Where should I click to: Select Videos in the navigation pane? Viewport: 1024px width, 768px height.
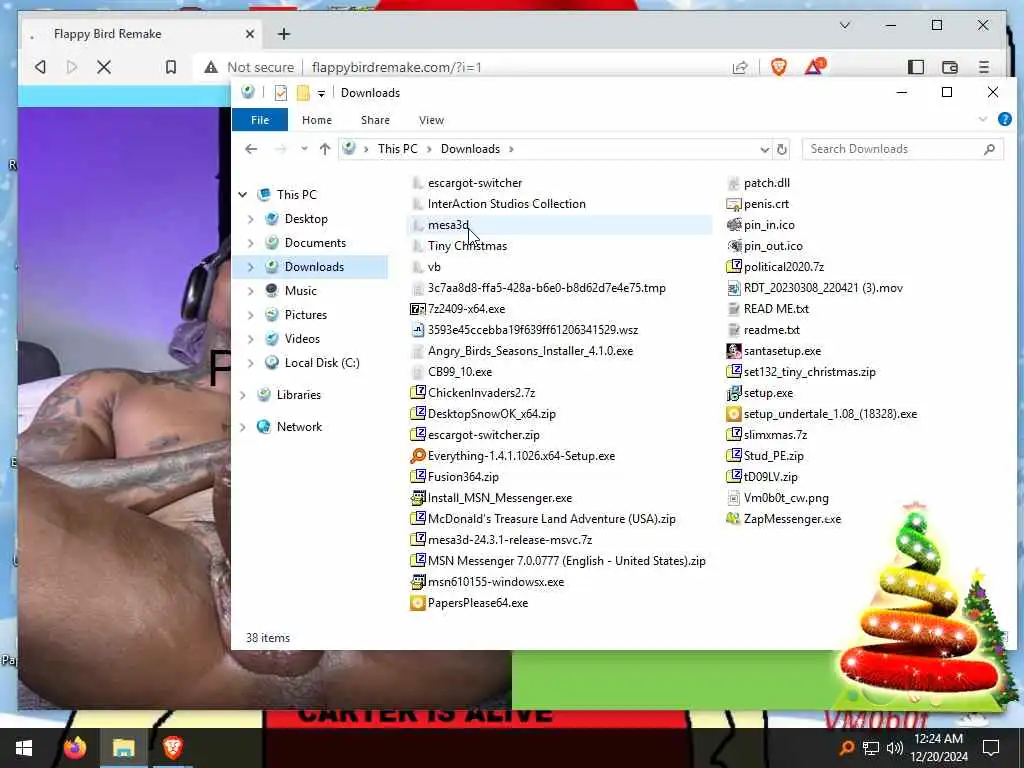pos(302,338)
